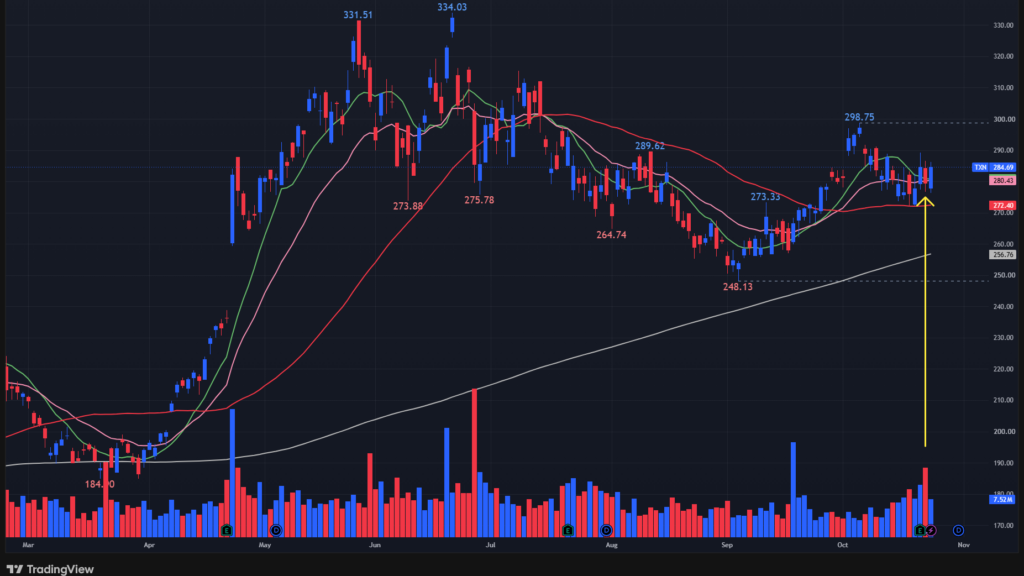Click the 264.74 low price annotation
Screen dimensions: 1024x576
point(611,234)
